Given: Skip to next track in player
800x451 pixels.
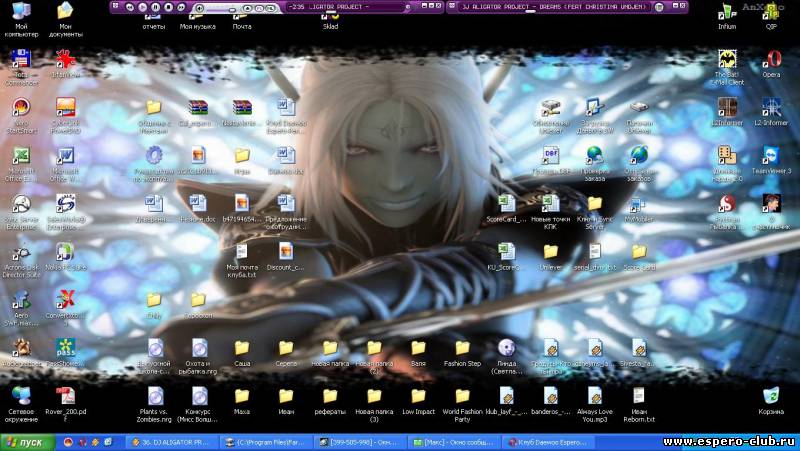Looking at the screenshot, I should (x=181, y=7).
